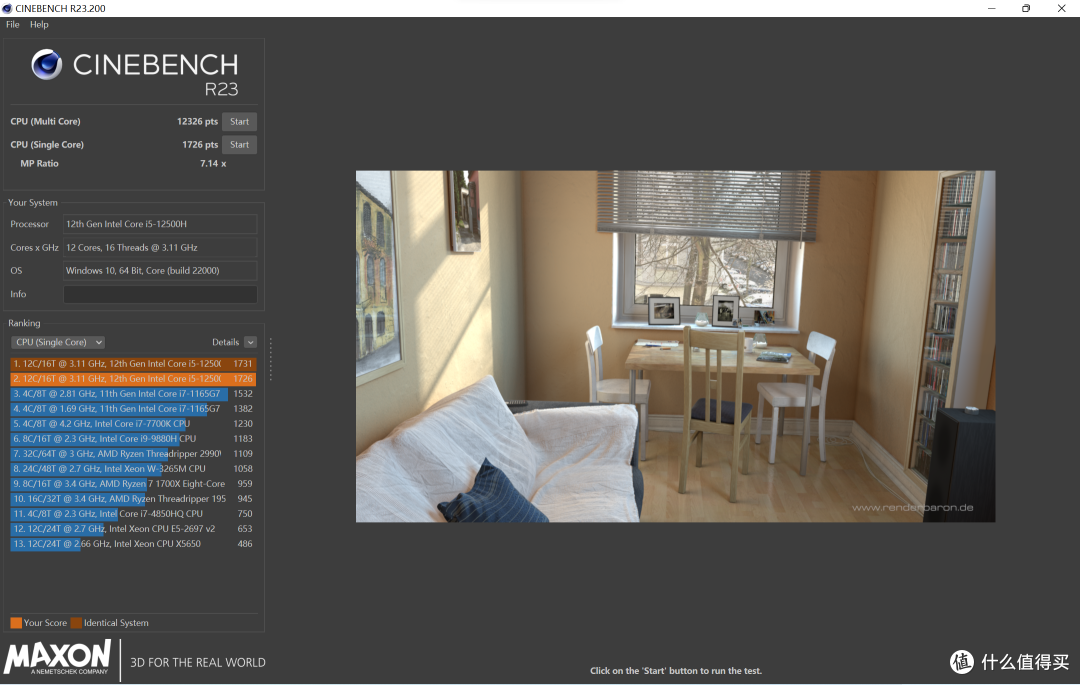This screenshot has height=685, width=1080.
Task: Restore down the Cinebench window
Action: pos(1026,8)
